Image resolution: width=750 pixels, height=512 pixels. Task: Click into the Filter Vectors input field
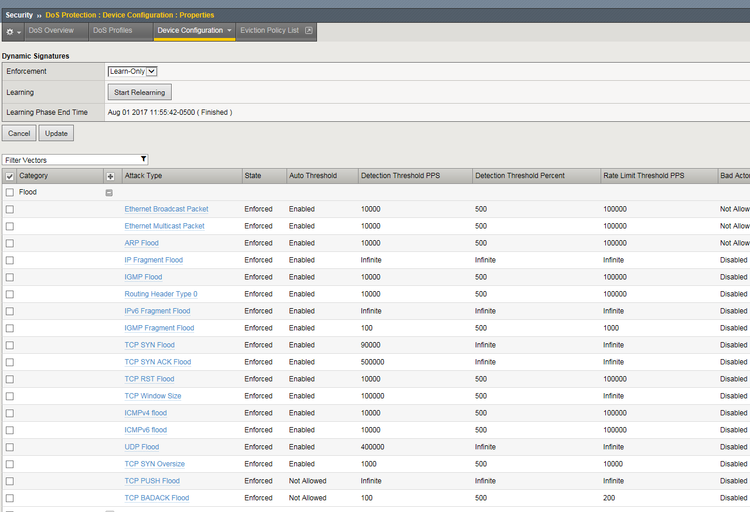pyautogui.click(x=70, y=159)
